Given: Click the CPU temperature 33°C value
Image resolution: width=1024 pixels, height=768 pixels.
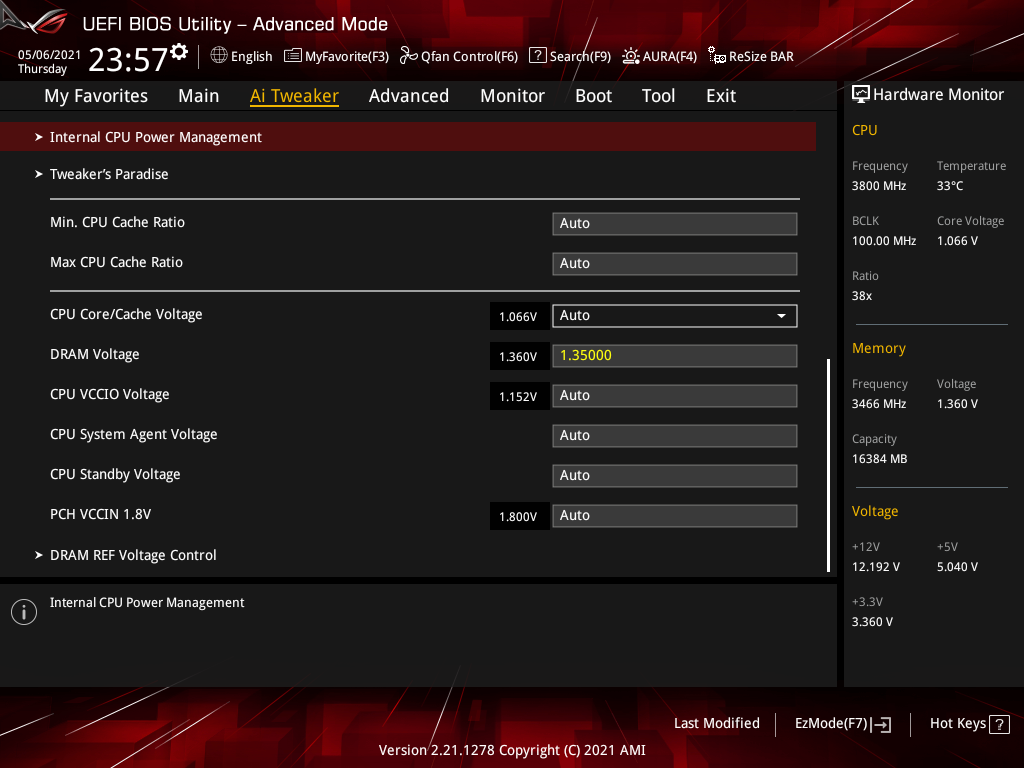Looking at the screenshot, I should tap(950, 186).
